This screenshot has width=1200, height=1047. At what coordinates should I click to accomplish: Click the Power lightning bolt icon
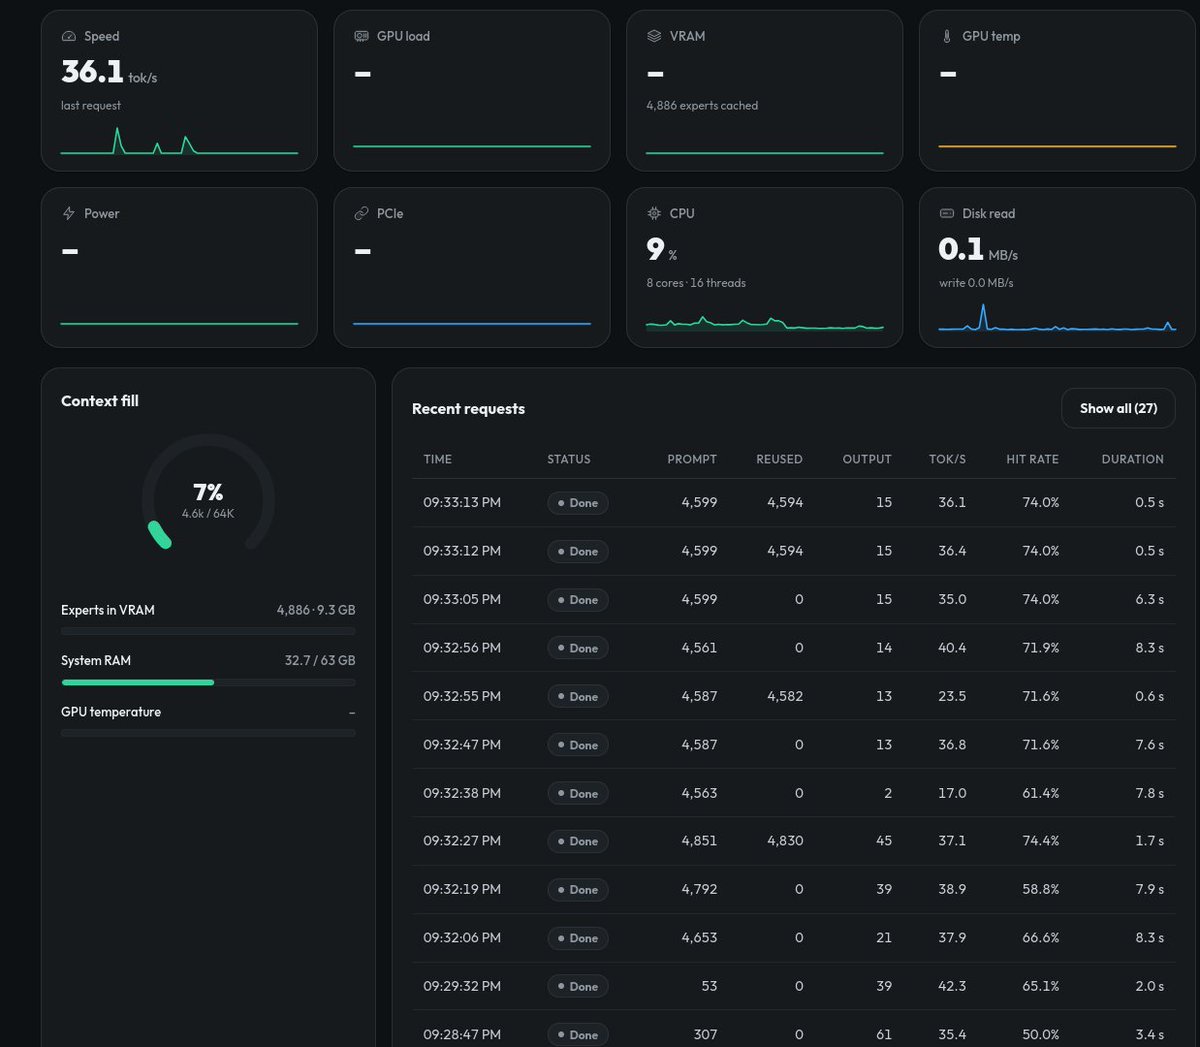(69, 213)
